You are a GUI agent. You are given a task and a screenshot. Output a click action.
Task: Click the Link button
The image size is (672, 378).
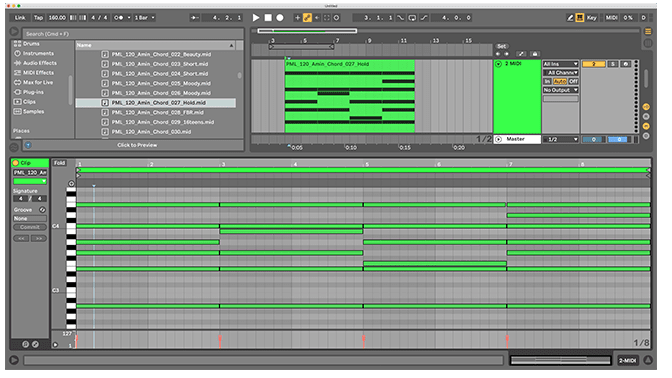coord(21,18)
